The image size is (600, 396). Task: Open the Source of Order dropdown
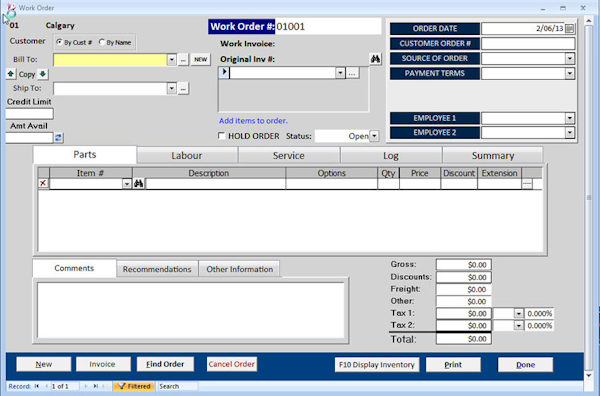pyautogui.click(x=569, y=58)
